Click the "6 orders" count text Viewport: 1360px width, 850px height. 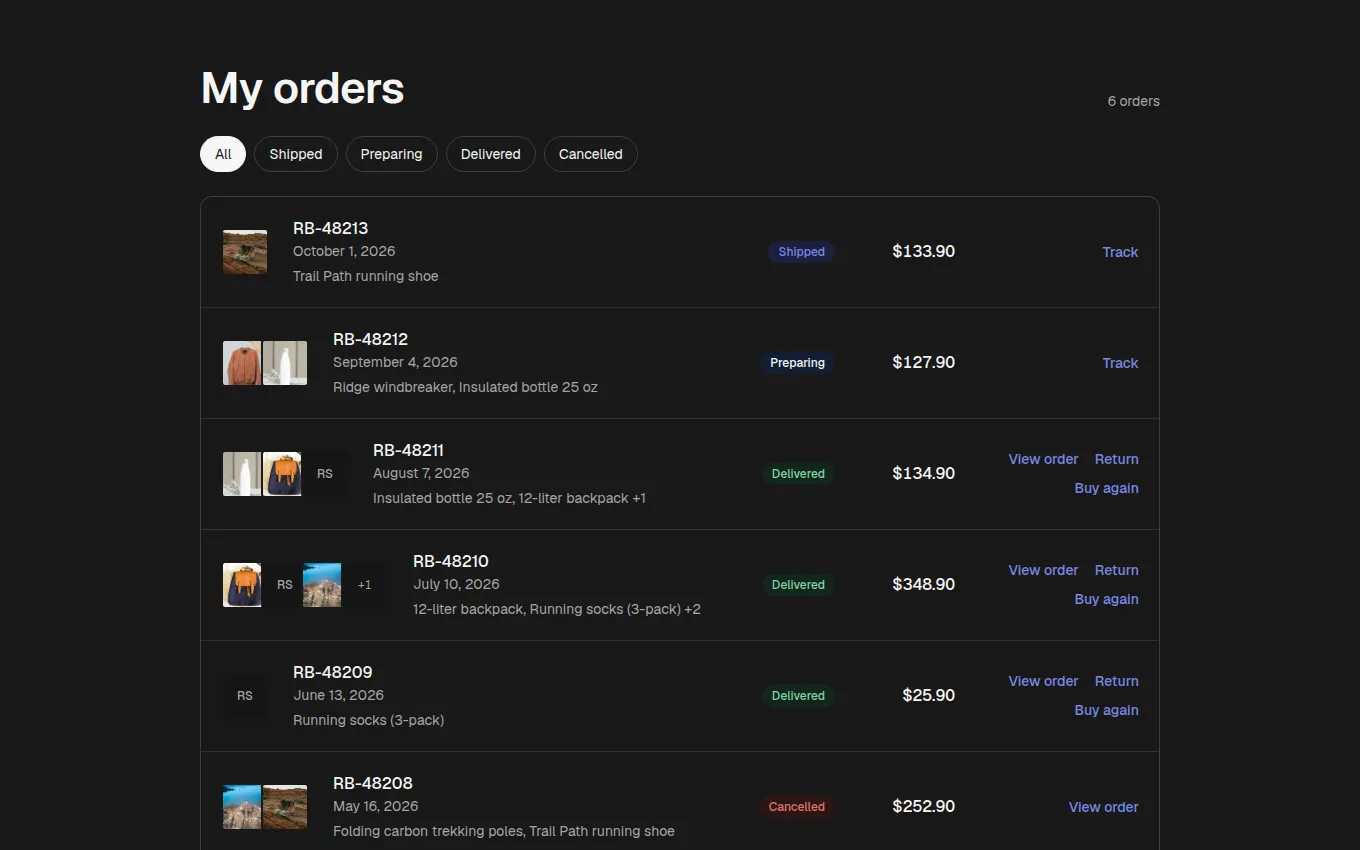1134,101
